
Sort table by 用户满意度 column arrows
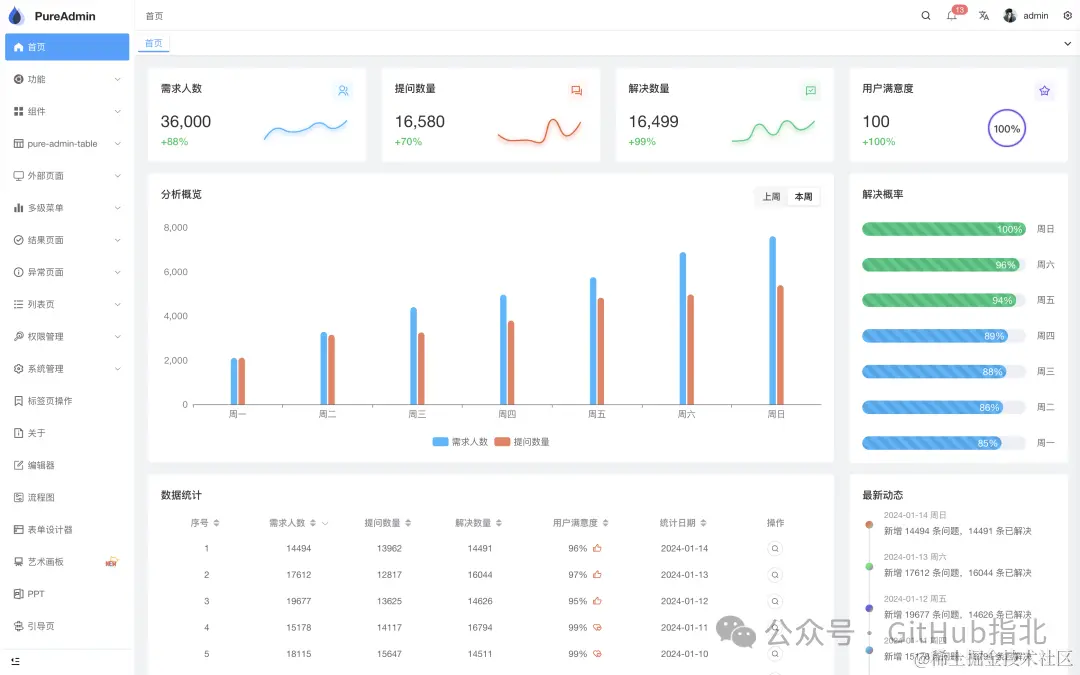(x=605, y=523)
